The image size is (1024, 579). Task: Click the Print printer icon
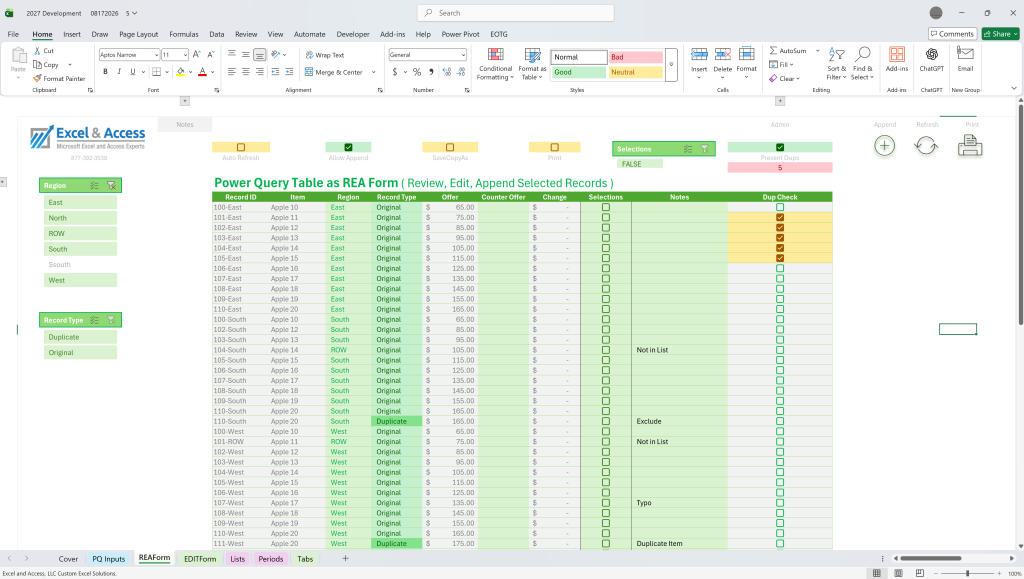pyautogui.click(x=970, y=146)
